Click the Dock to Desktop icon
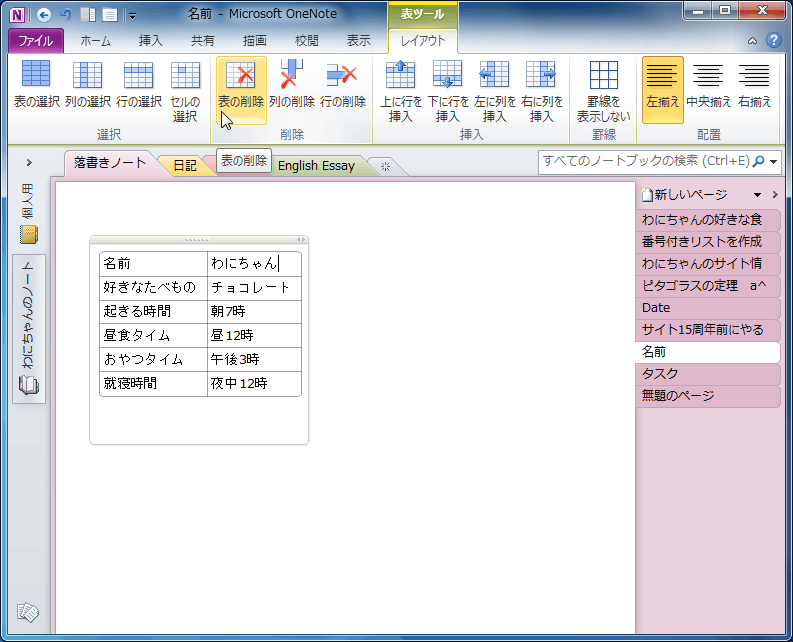 tap(88, 15)
